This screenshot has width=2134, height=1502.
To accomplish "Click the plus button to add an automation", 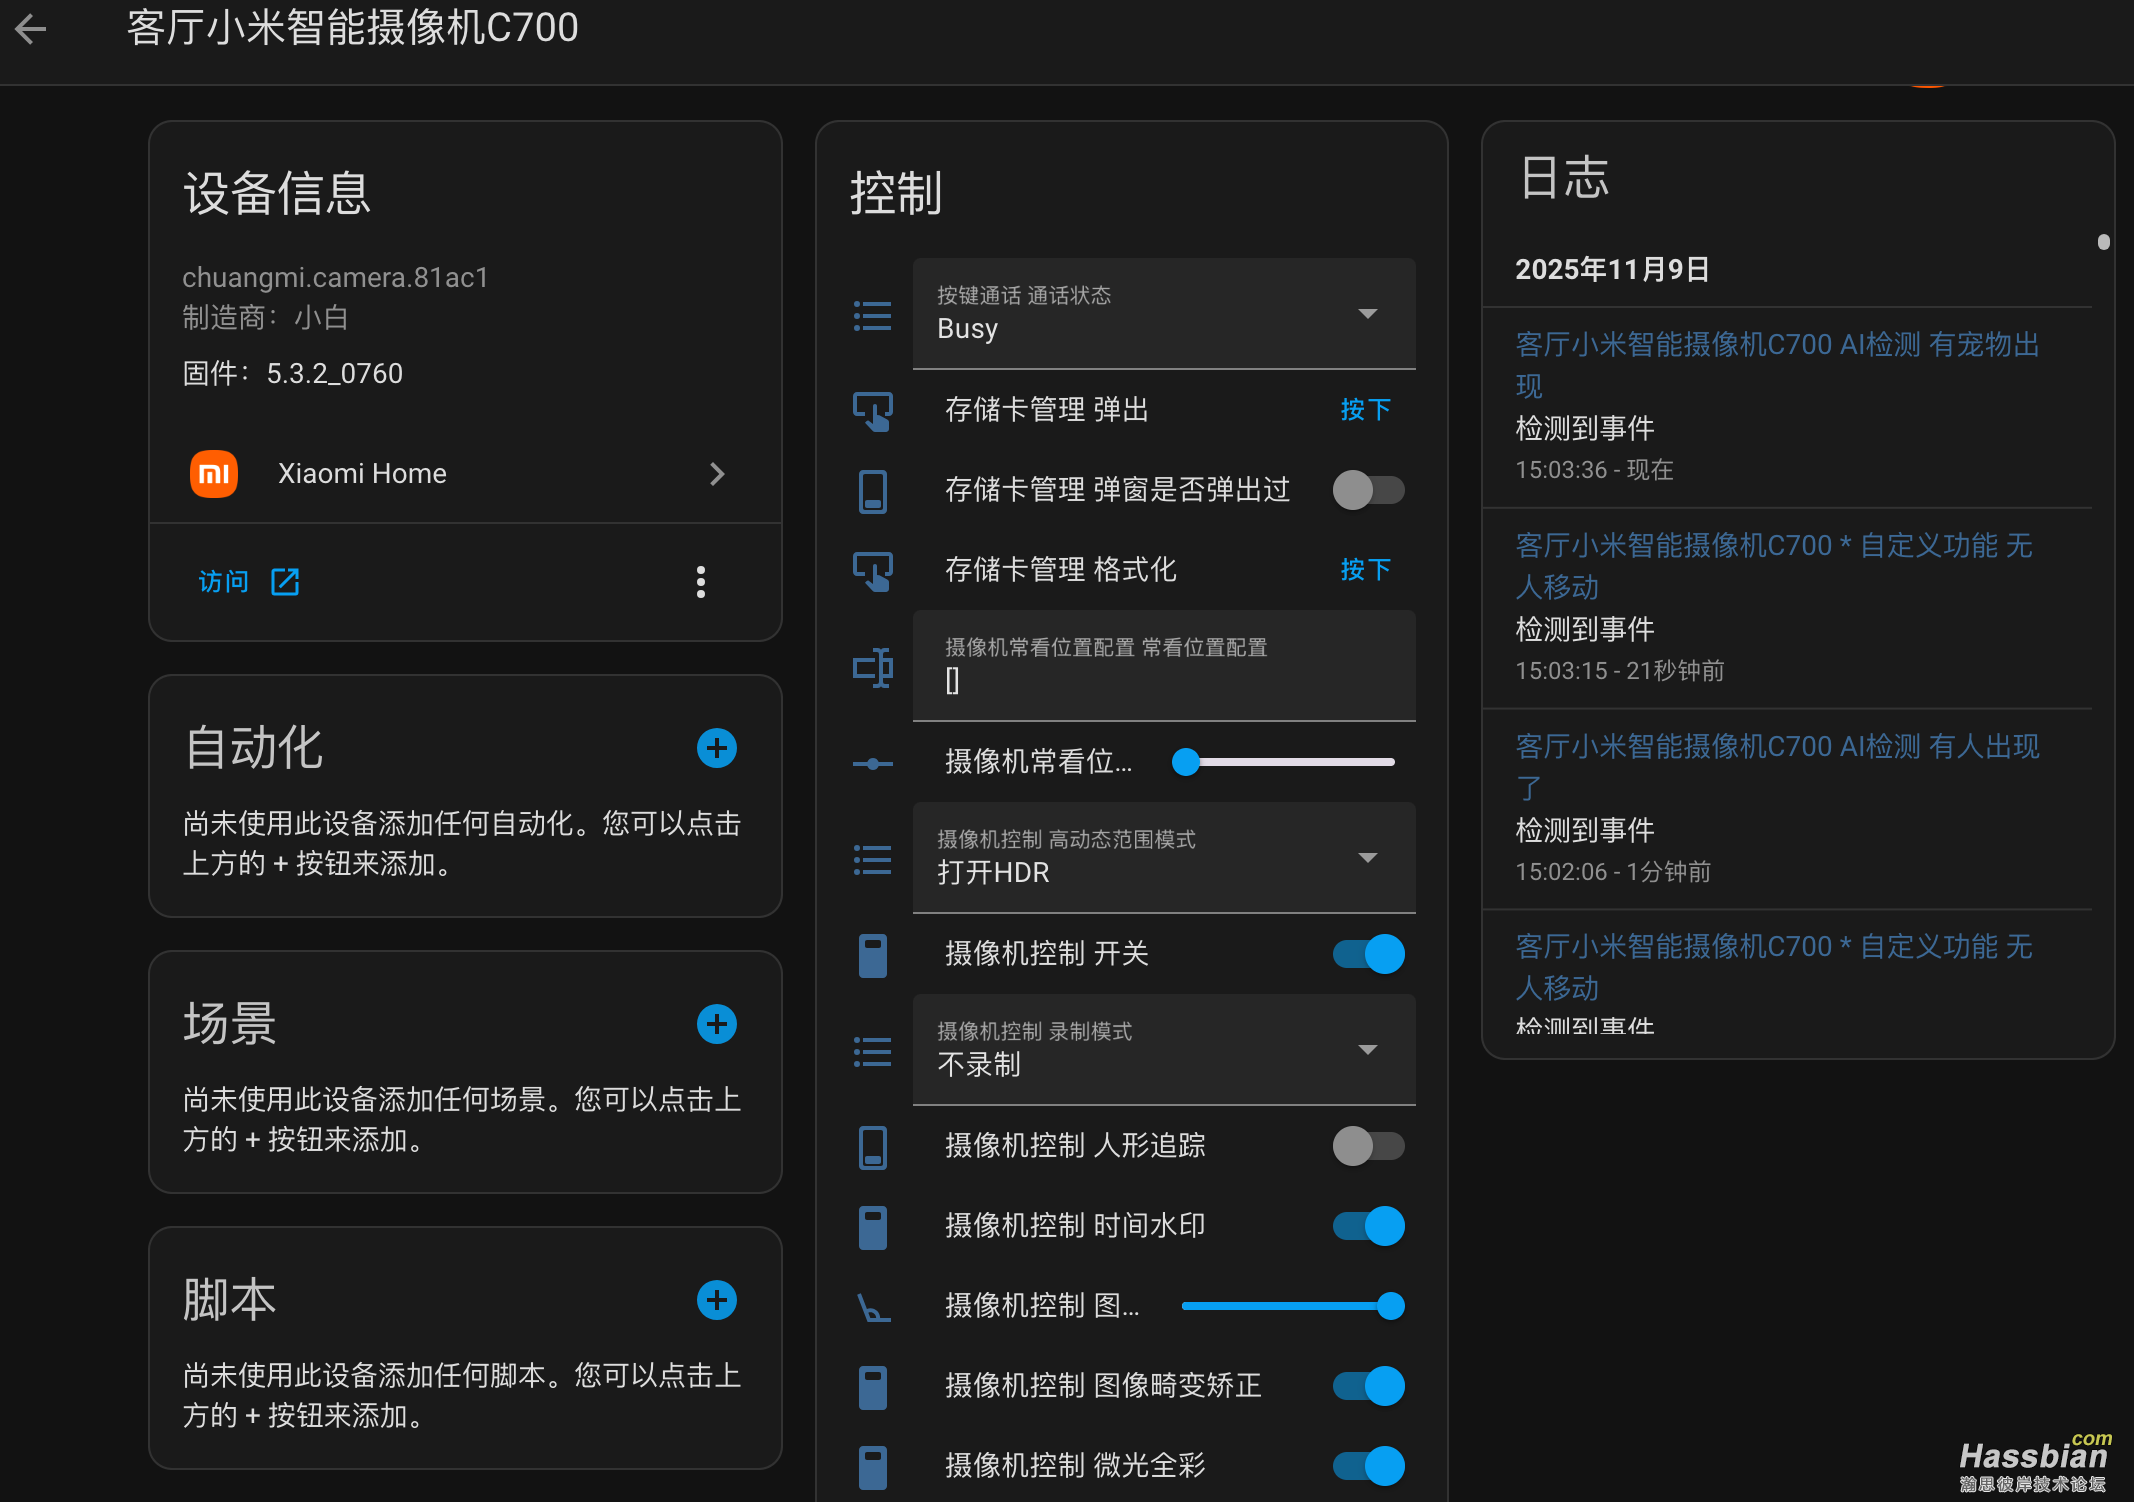I will tap(716, 747).
